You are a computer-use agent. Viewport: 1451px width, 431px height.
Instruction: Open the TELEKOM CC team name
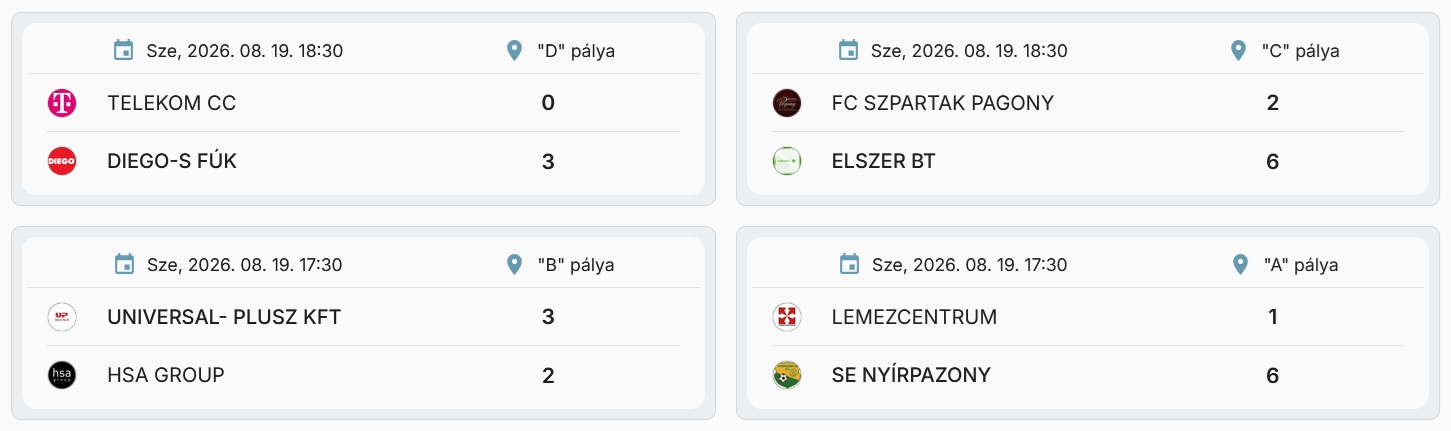click(171, 103)
